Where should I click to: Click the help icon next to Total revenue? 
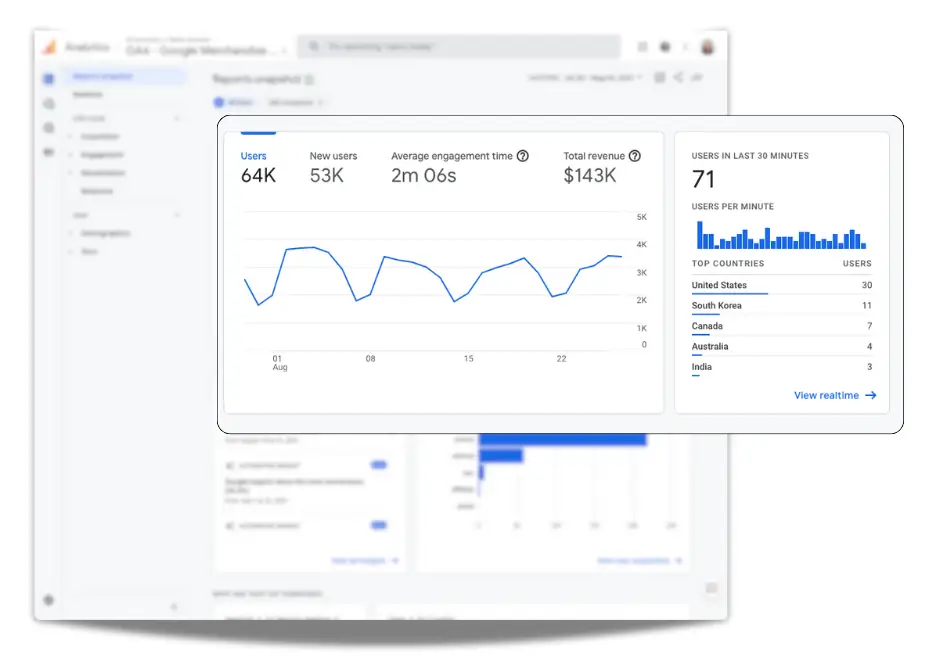coord(637,156)
